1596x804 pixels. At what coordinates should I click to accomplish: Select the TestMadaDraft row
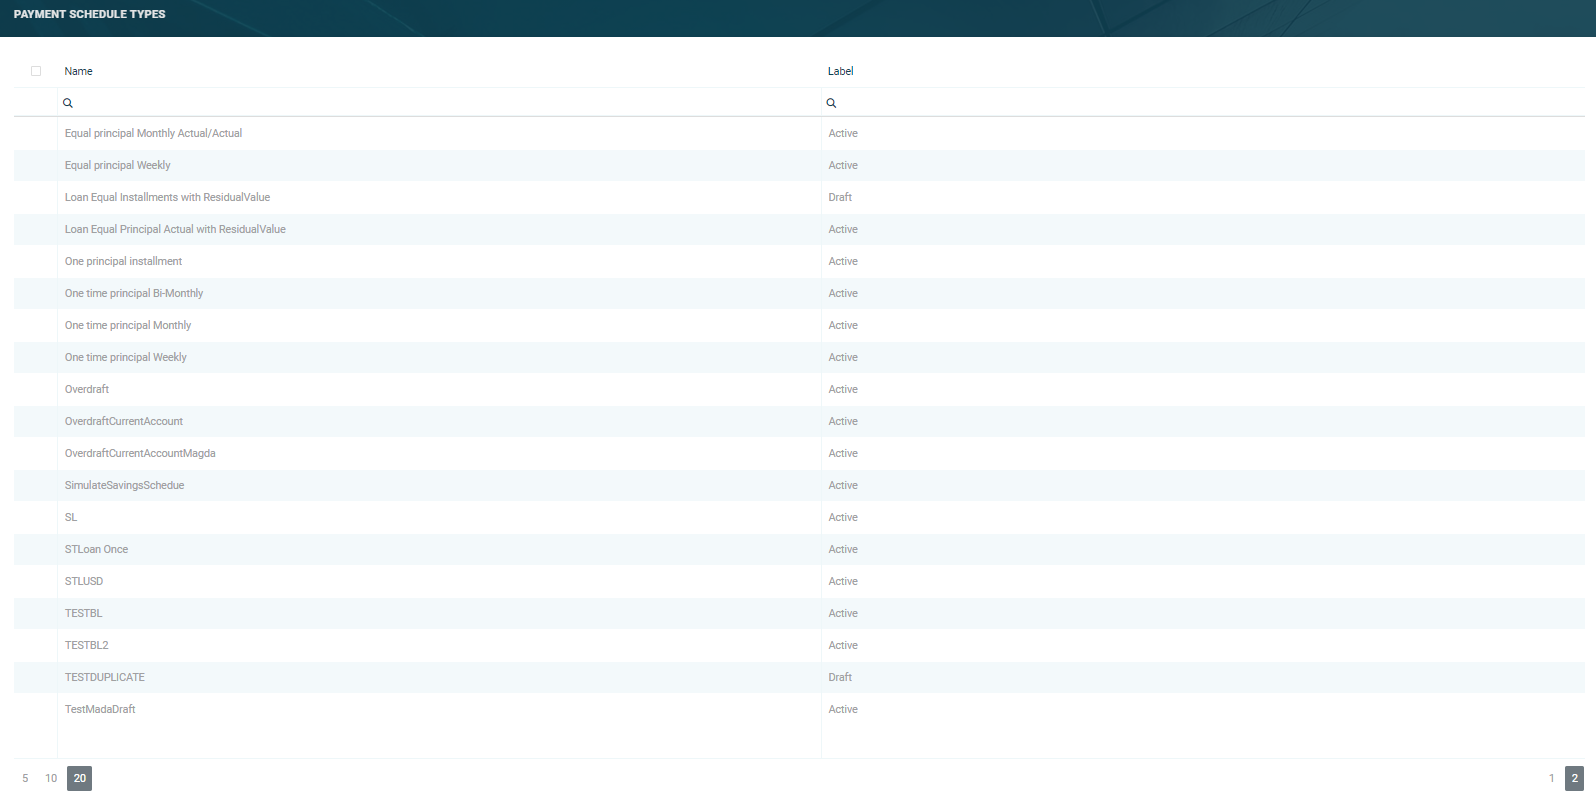point(799,709)
